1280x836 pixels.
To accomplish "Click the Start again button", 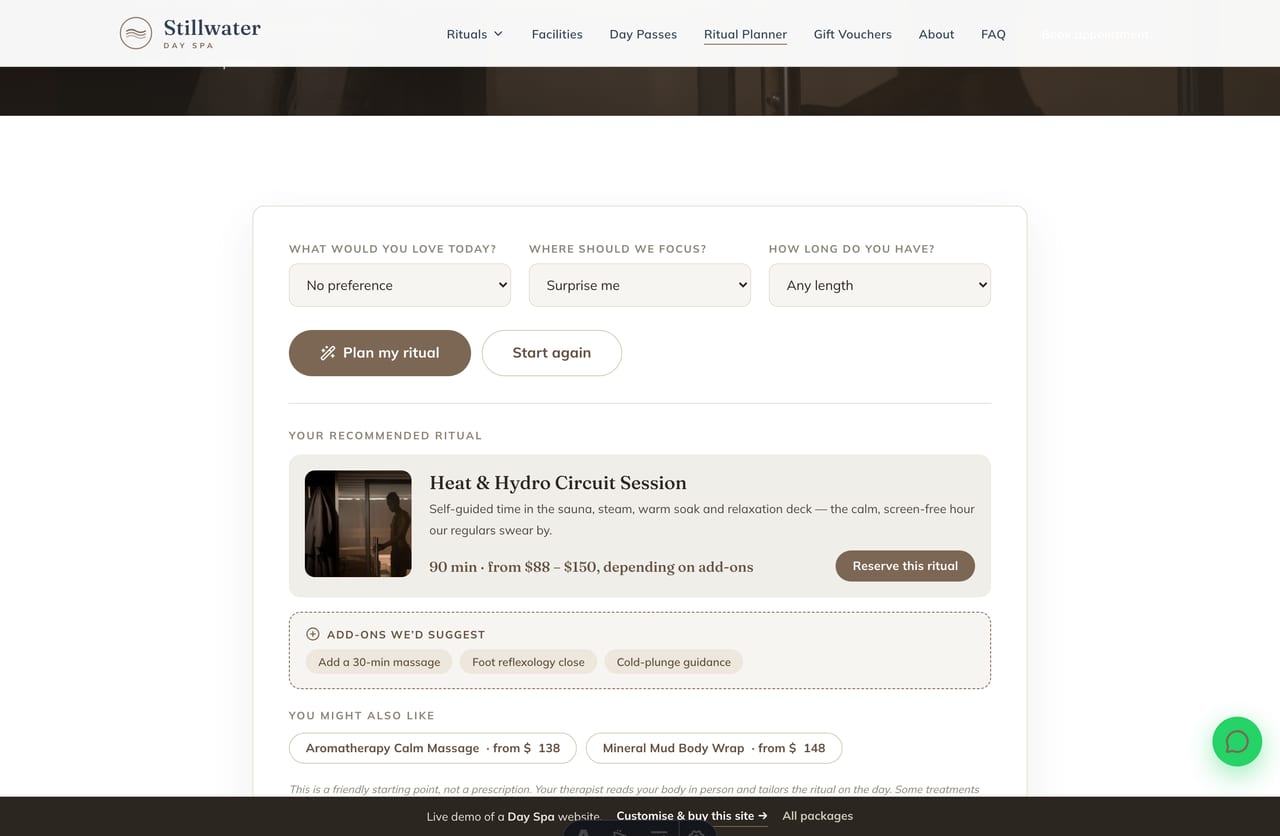I will click(552, 353).
